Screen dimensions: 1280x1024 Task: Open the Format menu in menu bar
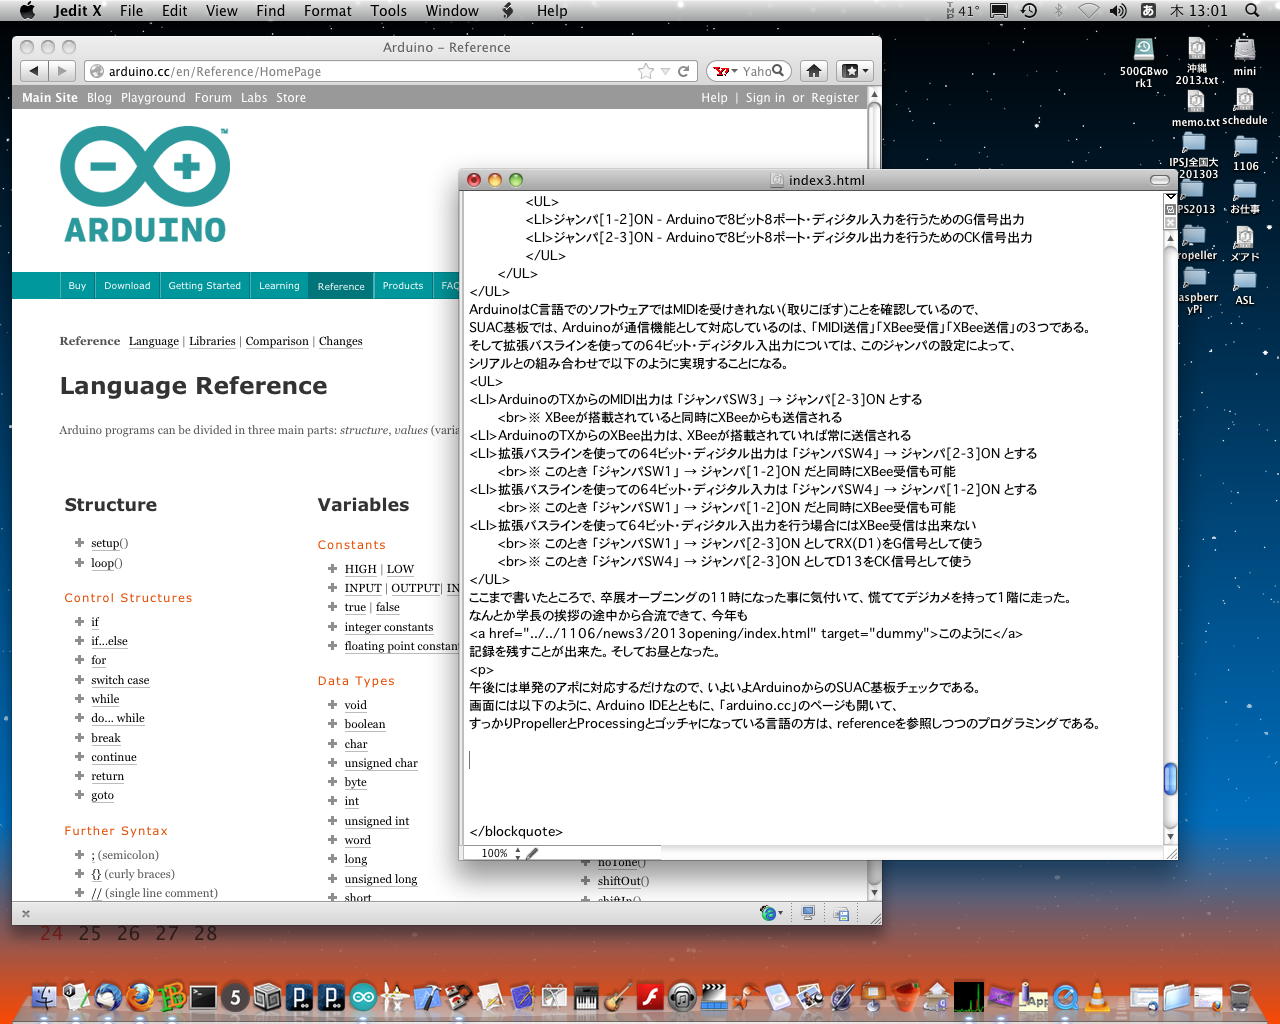[x=327, y=11]
